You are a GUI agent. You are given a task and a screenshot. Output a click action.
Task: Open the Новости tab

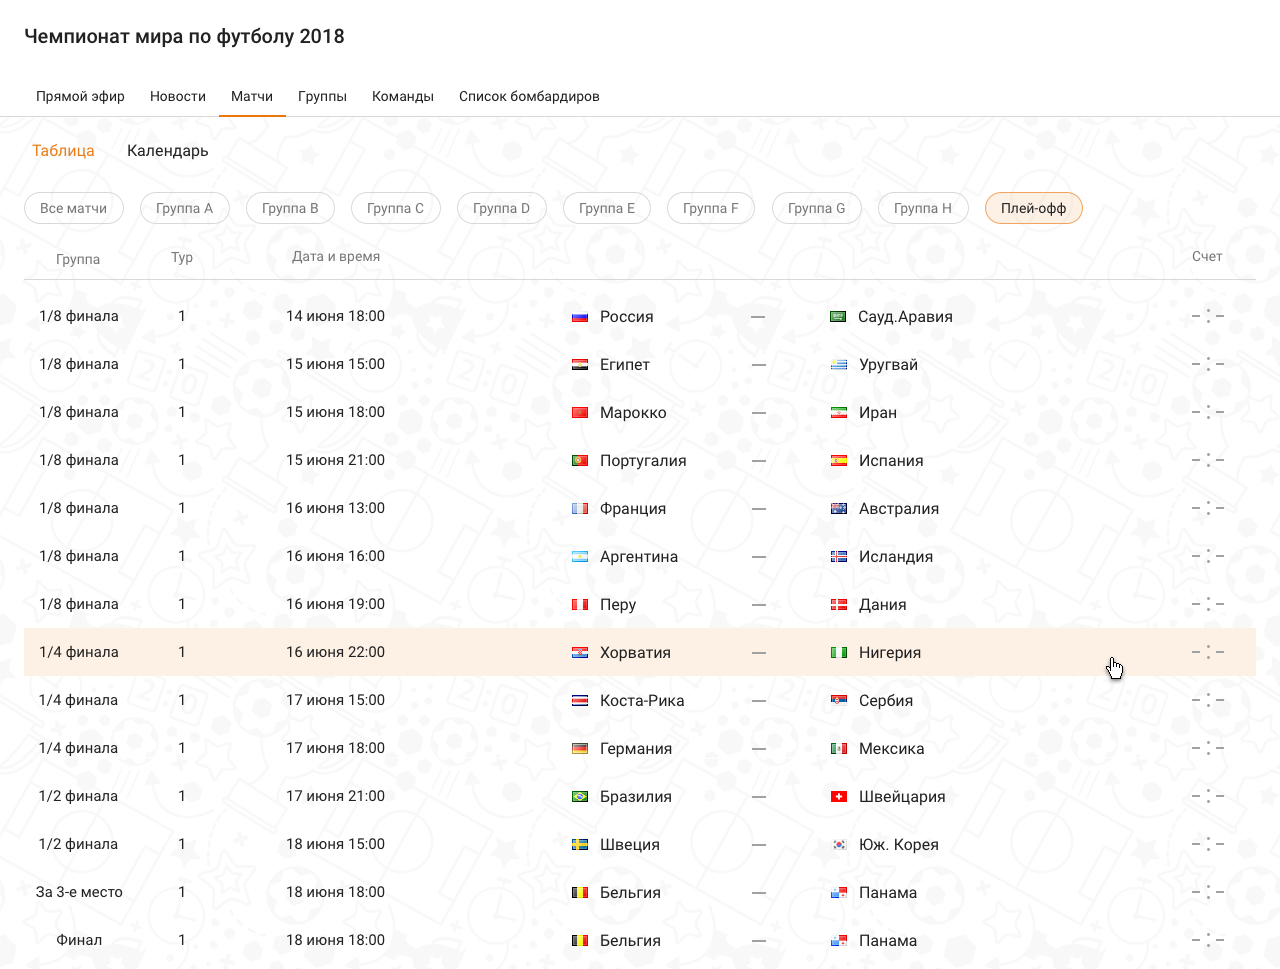pos(178,97)
